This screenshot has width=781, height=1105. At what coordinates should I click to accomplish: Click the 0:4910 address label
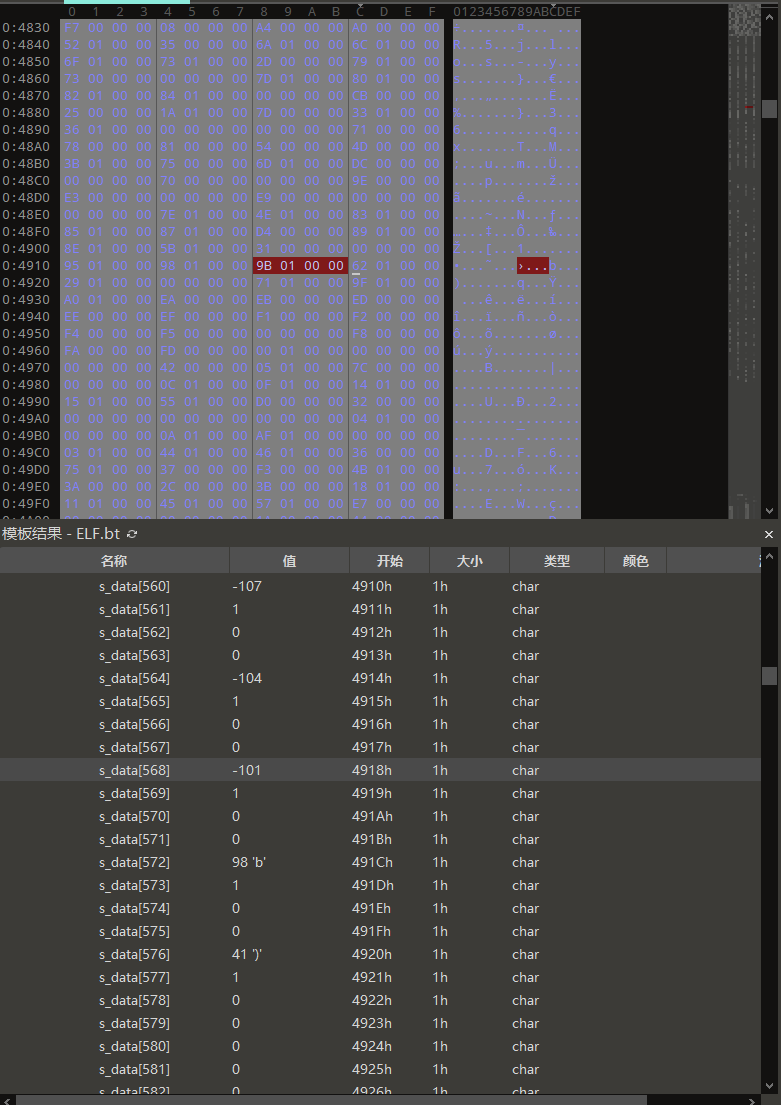(x=28, y=266)
